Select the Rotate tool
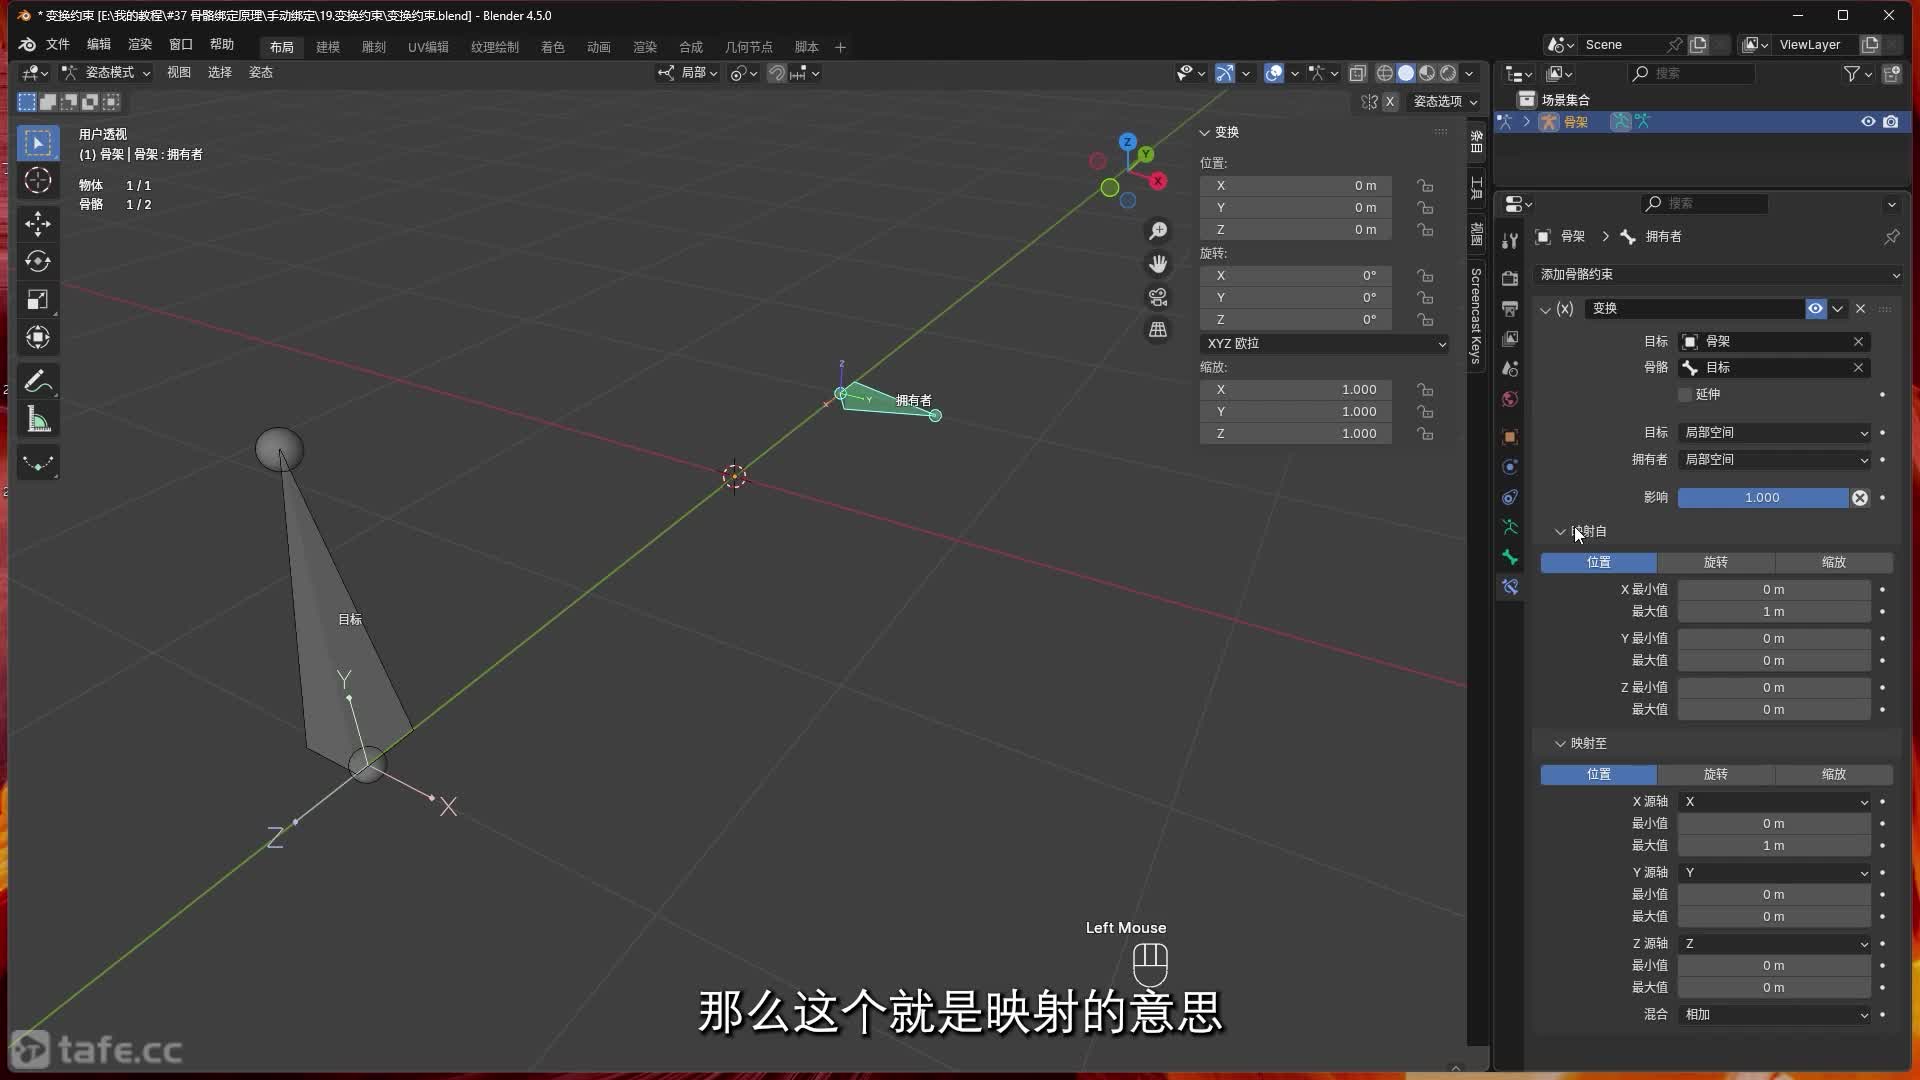 (x=38, y=262)
